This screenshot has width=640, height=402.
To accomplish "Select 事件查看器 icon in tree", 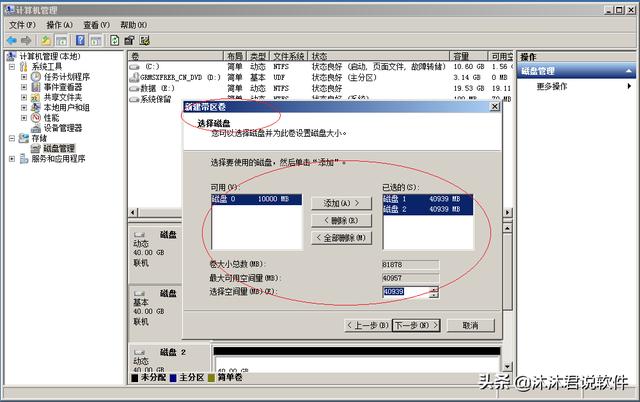I will (36, 87).
